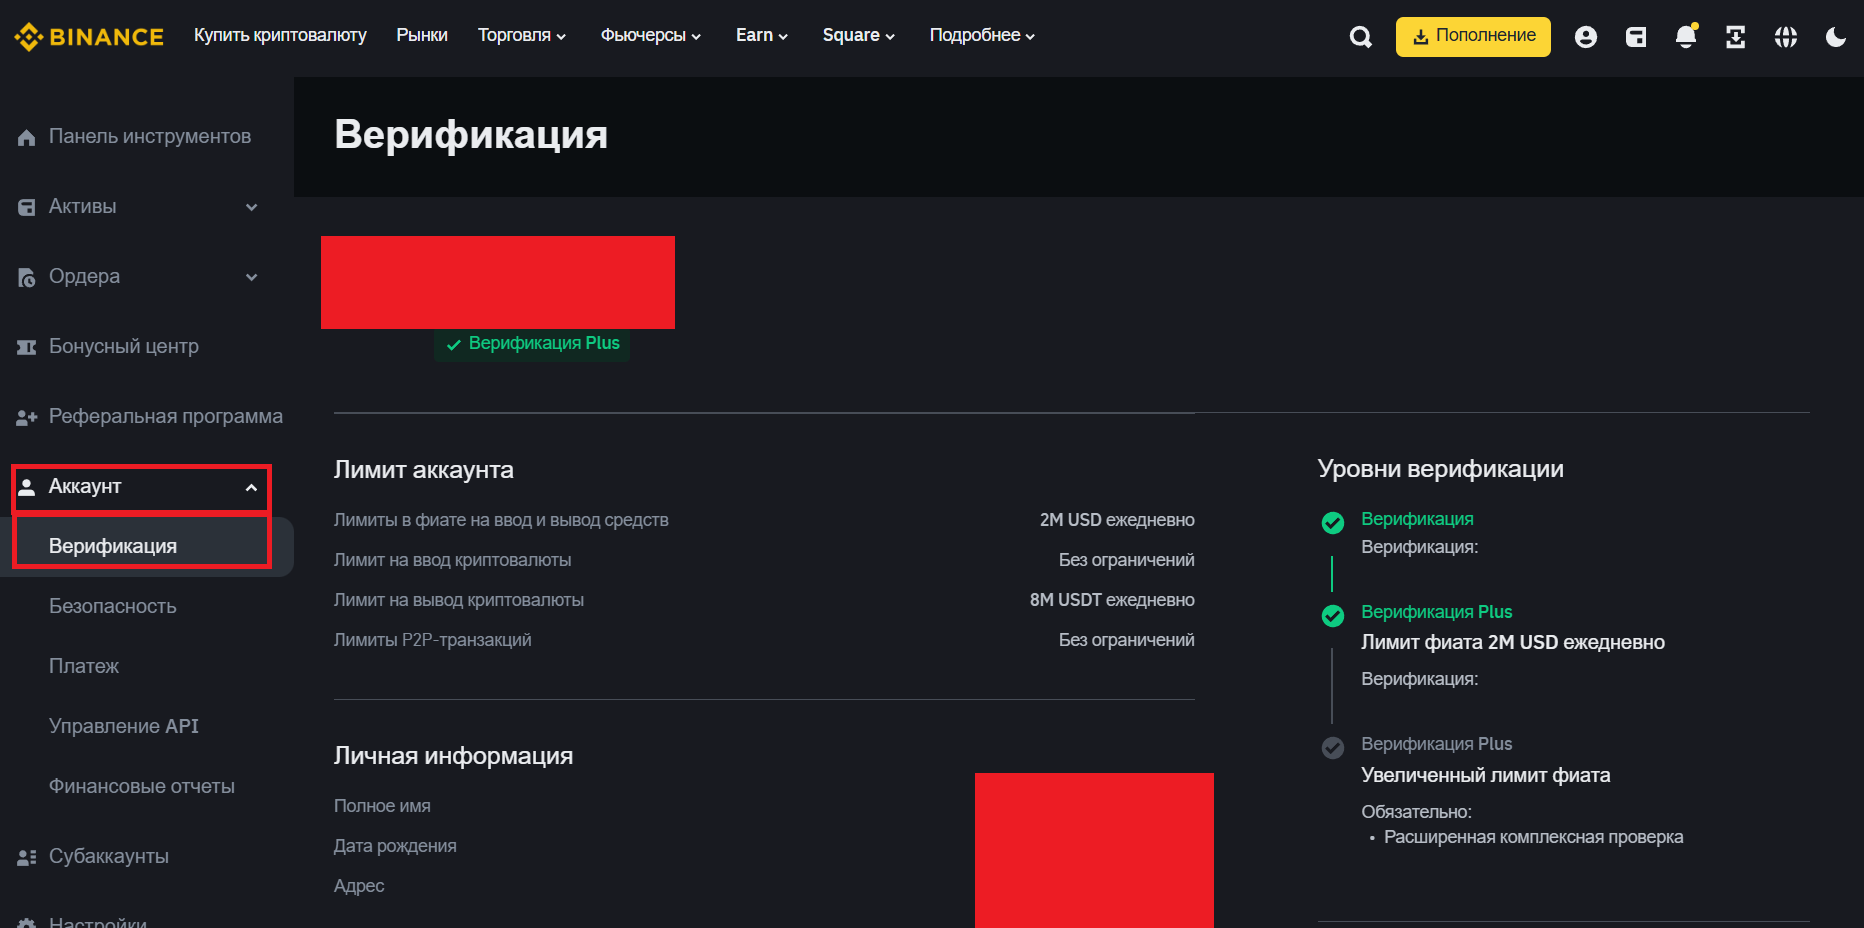Open the language globe icon
1864x928 pixels.
click(x=1786, y=37)
